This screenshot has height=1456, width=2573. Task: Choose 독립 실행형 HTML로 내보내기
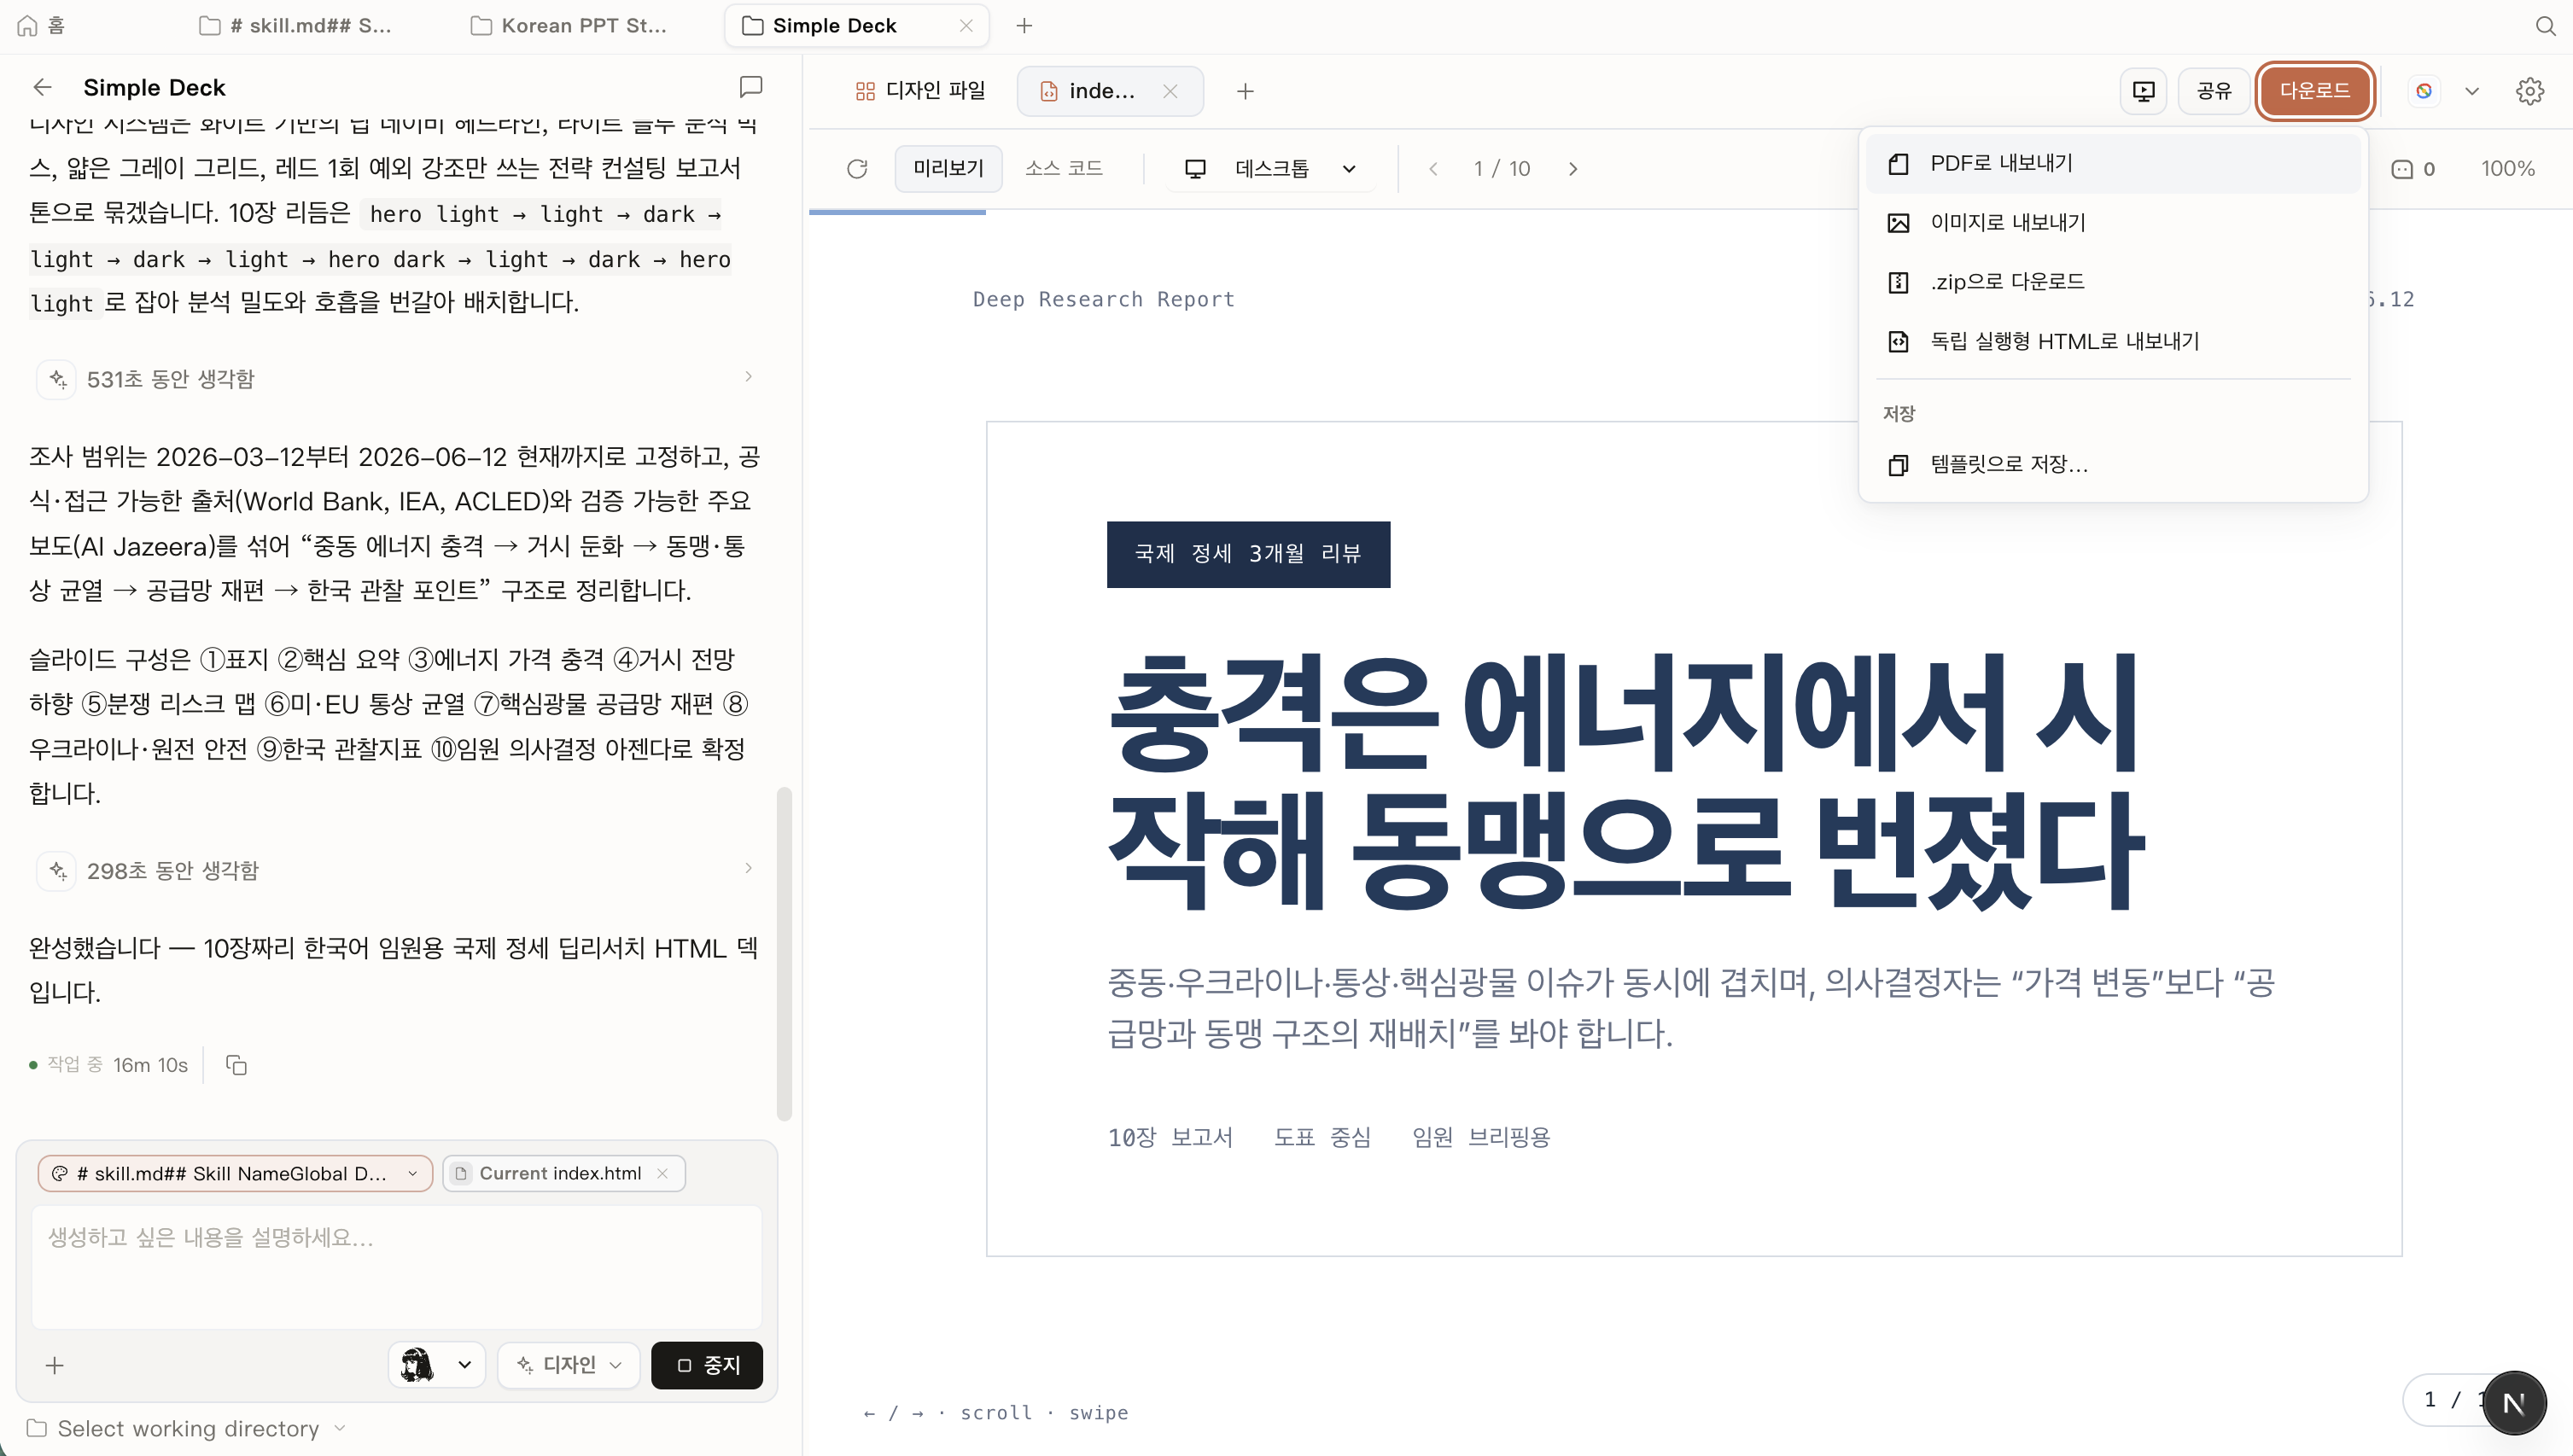2112,341
